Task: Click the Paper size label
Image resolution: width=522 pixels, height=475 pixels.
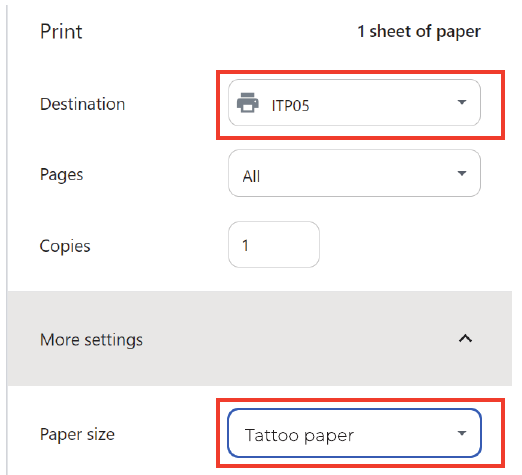Action: pos(77,435)
